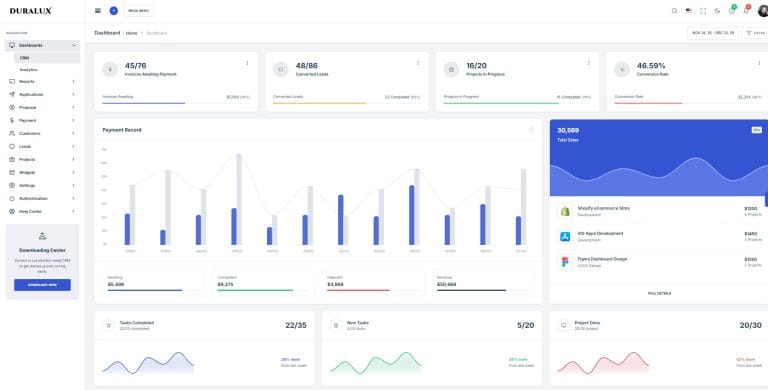The image size is (768, 390).
Task: Expand the Proposal sidebar menu
Action: point(42,107)
